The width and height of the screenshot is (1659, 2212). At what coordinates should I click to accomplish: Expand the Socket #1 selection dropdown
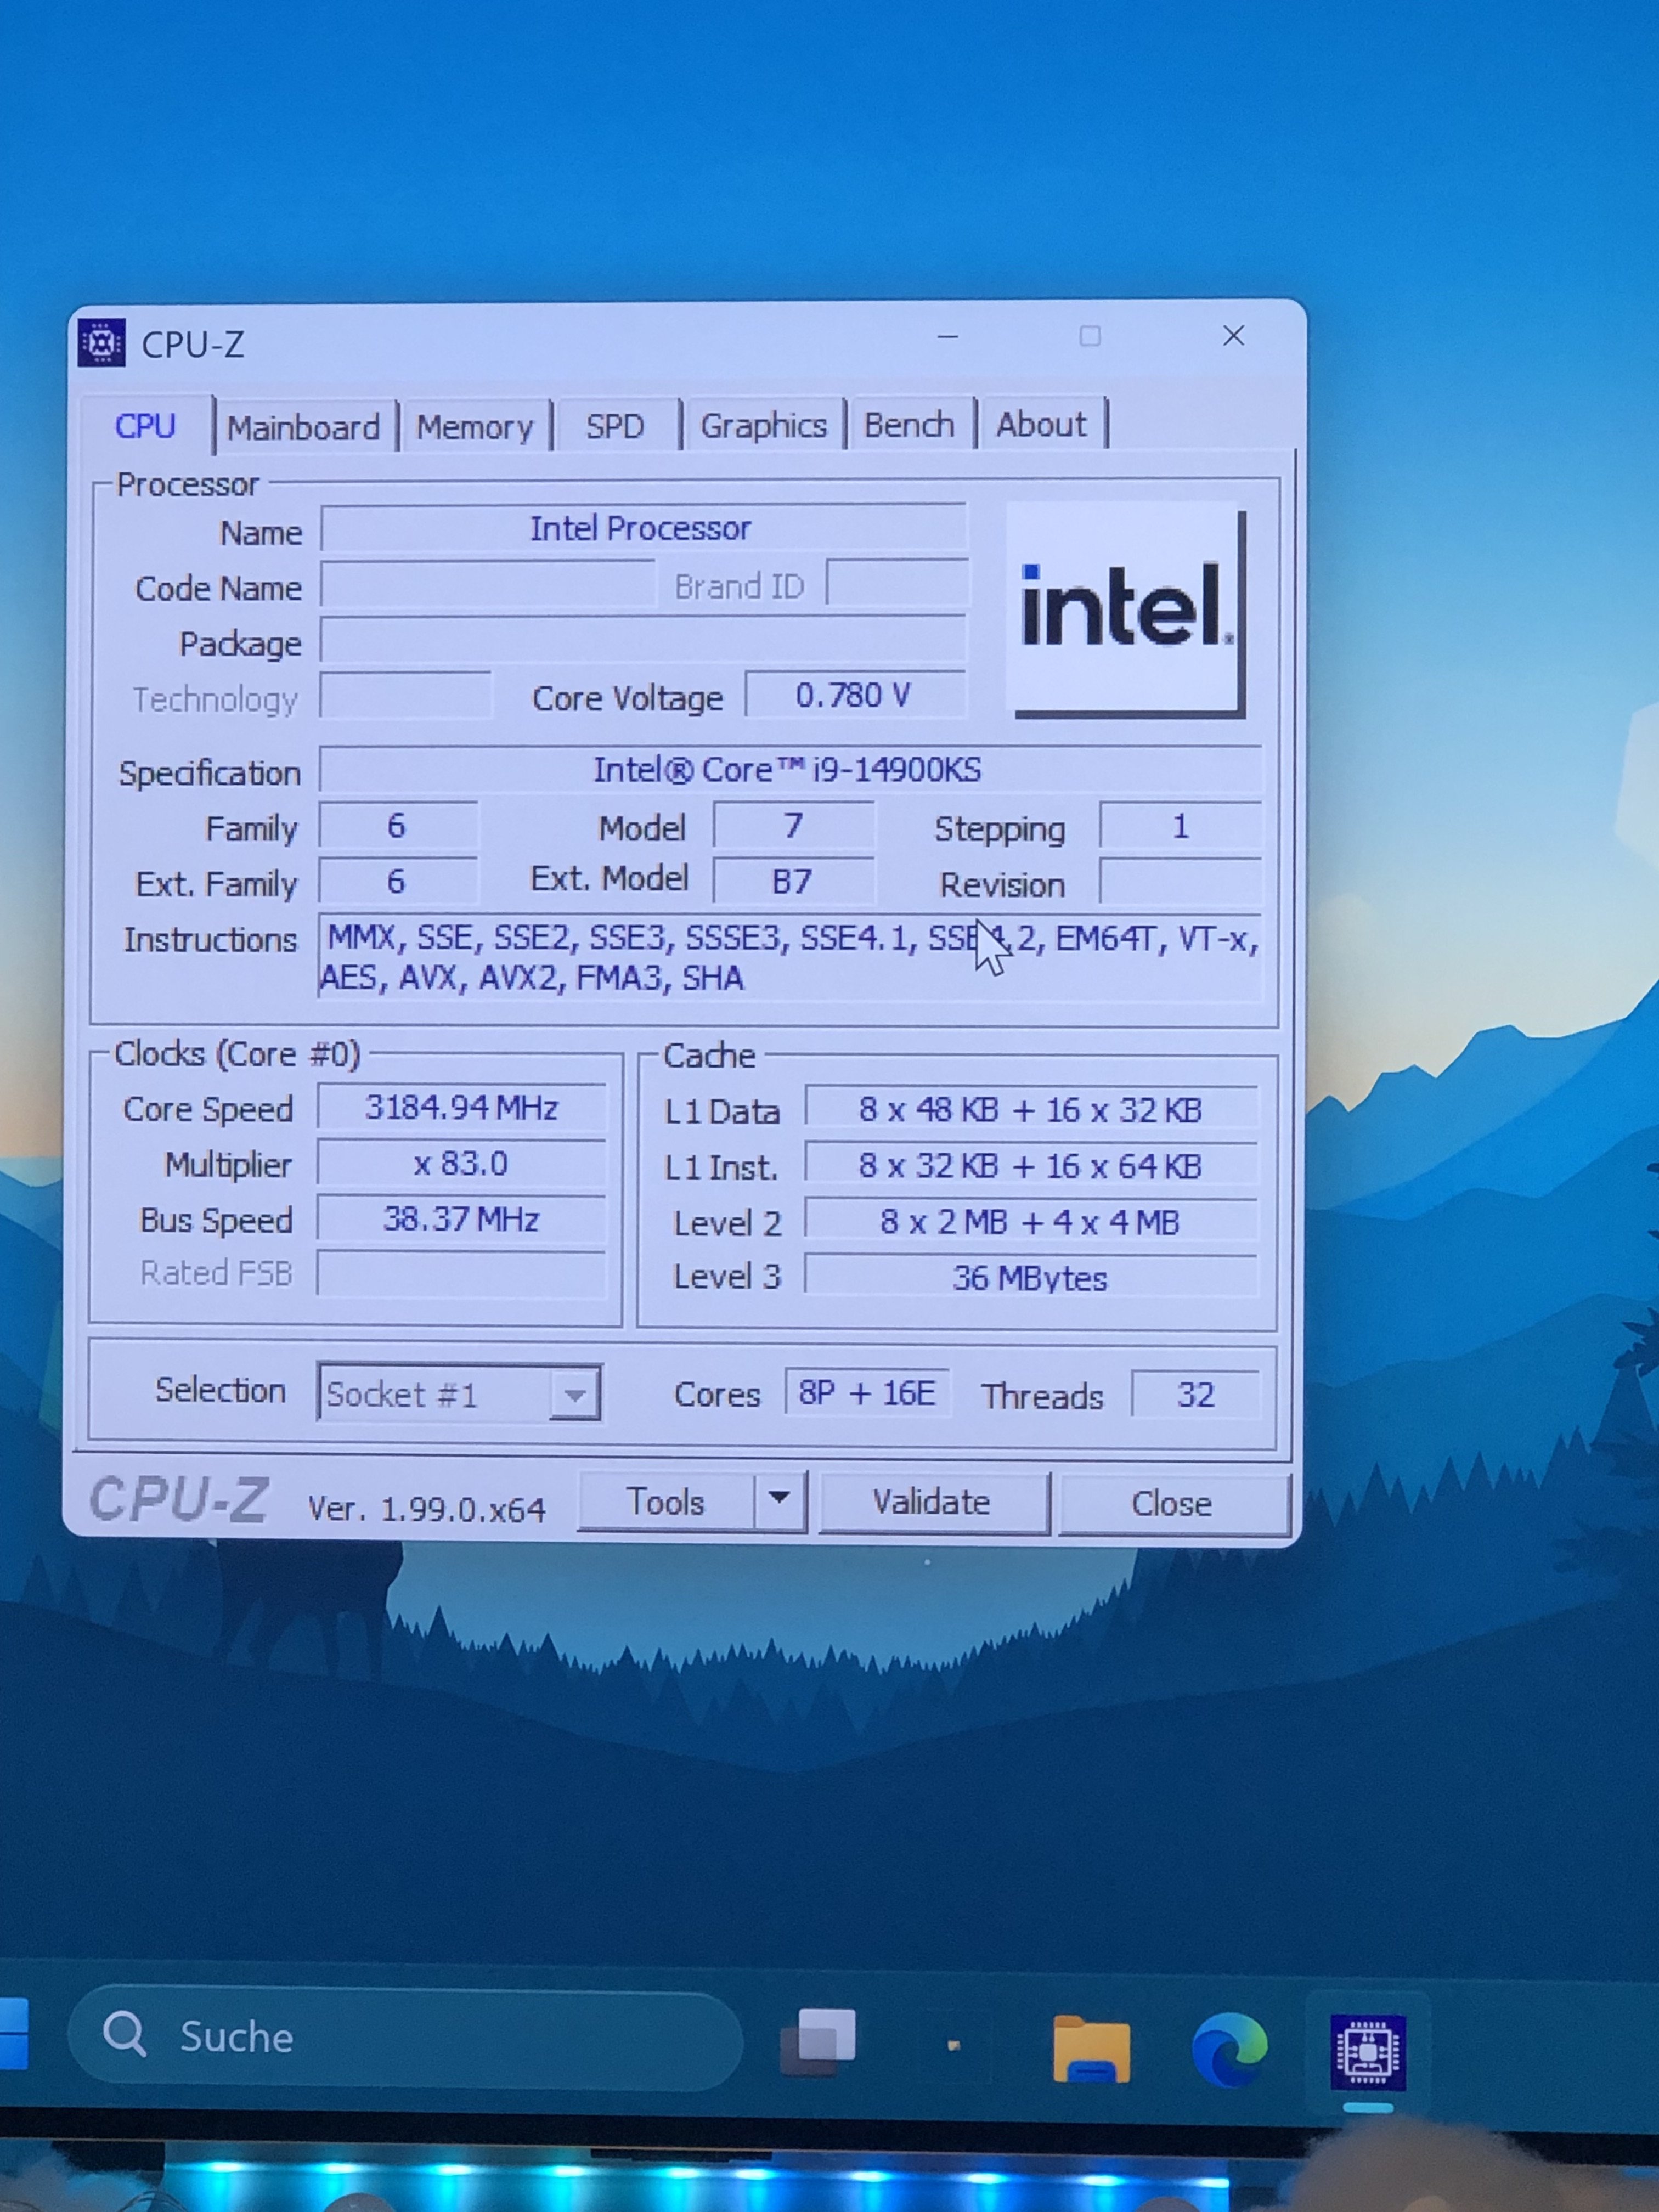[575, 1394]
